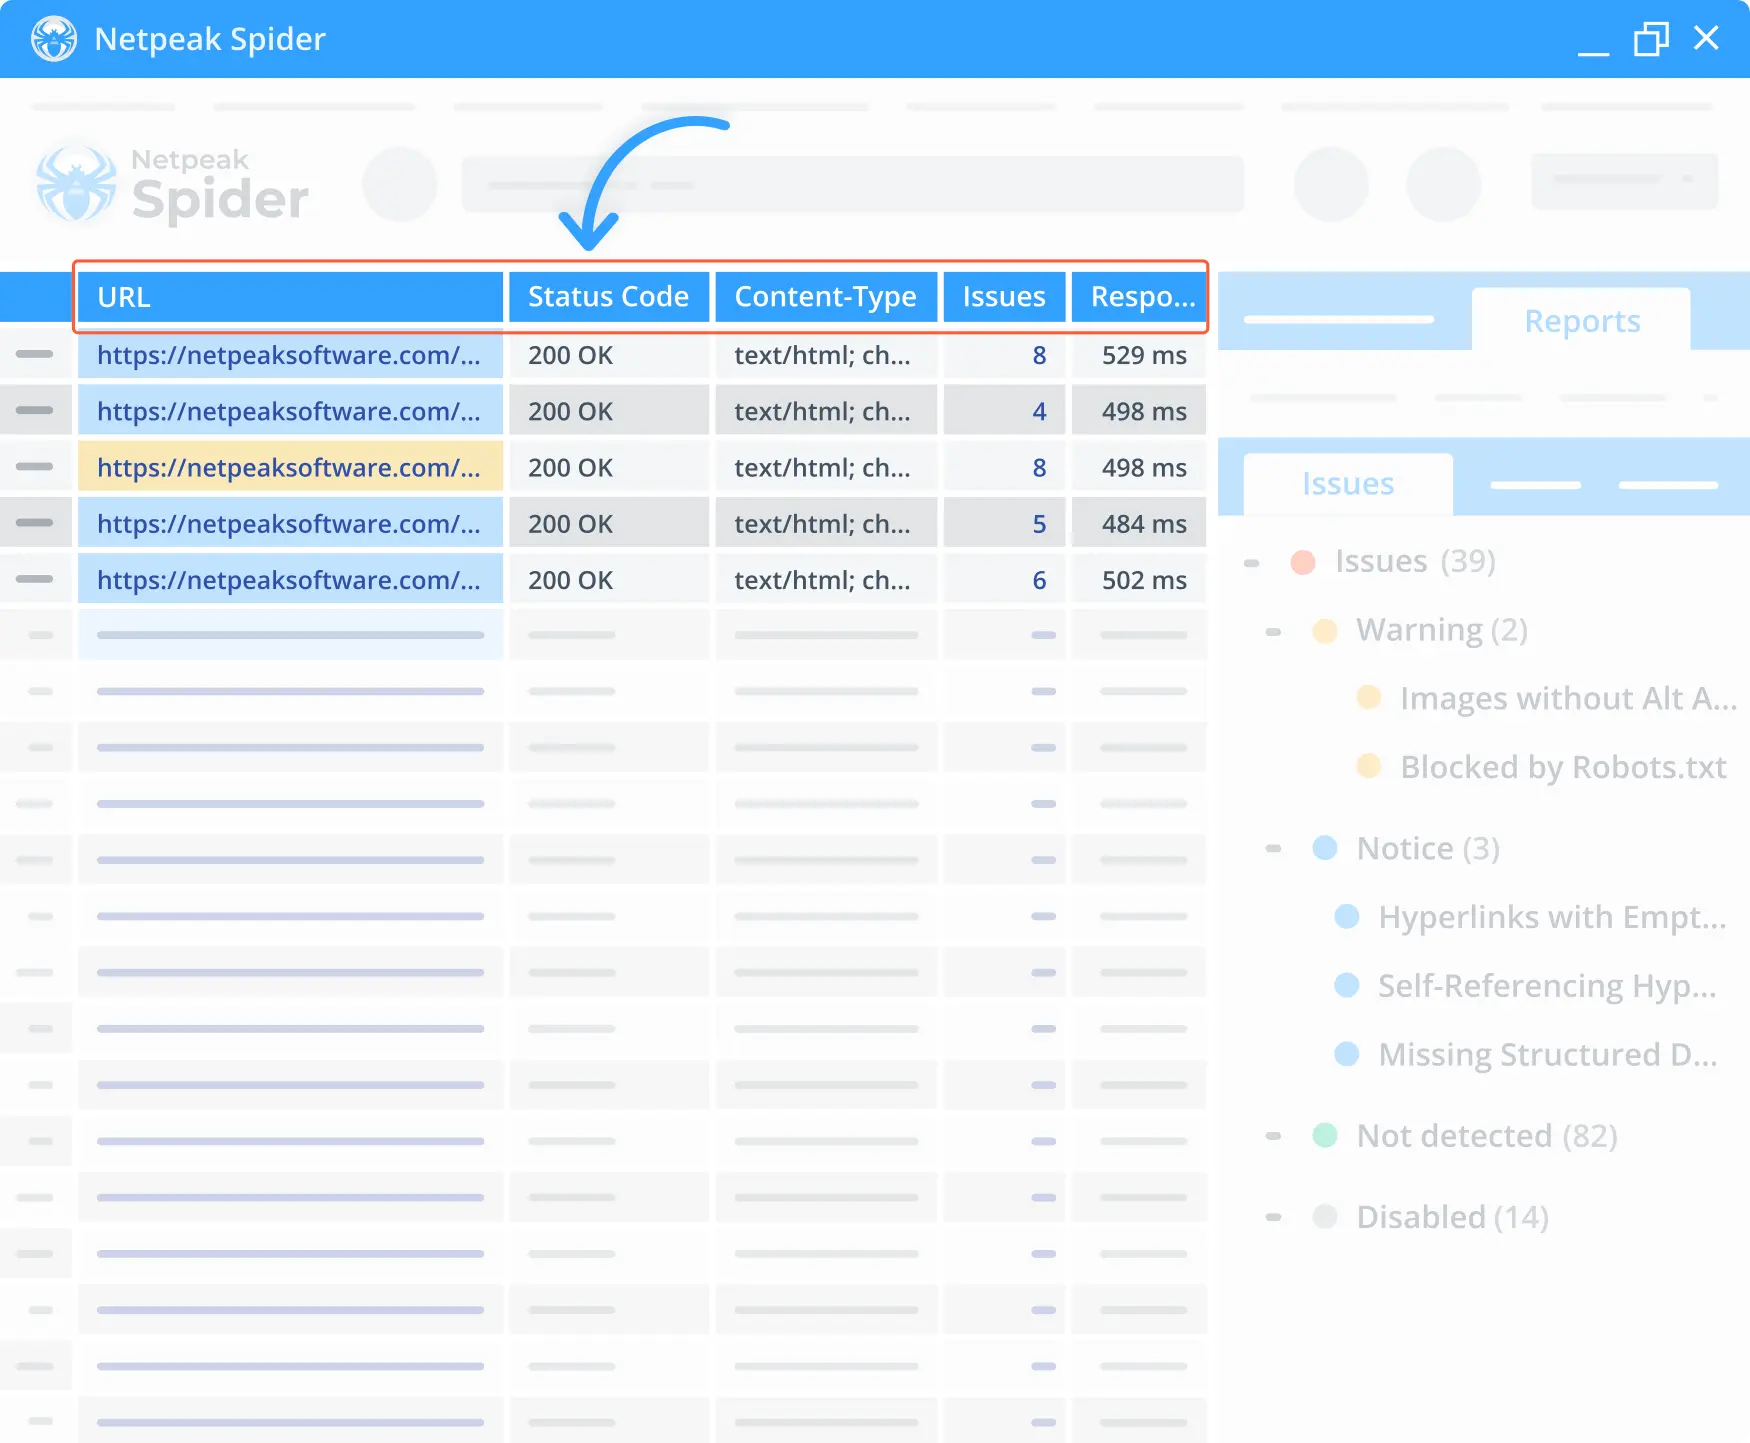This screenshot has width=1750, height=1443.
Task: Click row handle left of 529 ms row
Action: tap(35, 354)
